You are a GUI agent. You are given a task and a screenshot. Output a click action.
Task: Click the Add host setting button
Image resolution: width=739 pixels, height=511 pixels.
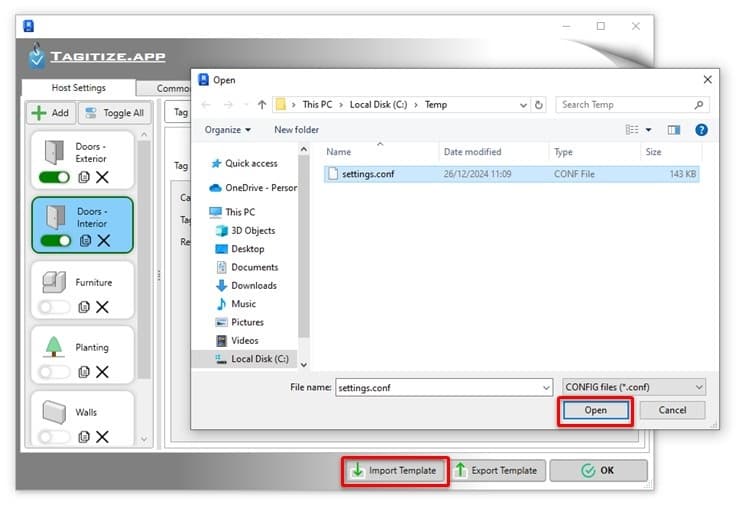pyautogui.click(x=51, y=113)
